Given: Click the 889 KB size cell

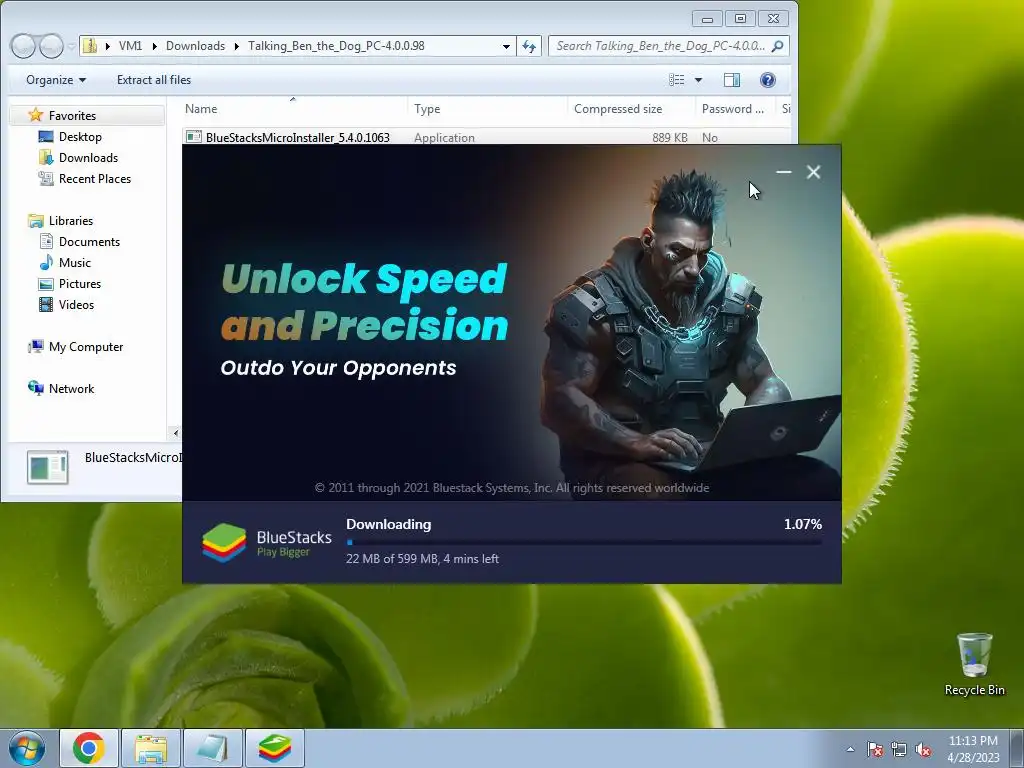Looking at the screenshot, I should point(669,138).
